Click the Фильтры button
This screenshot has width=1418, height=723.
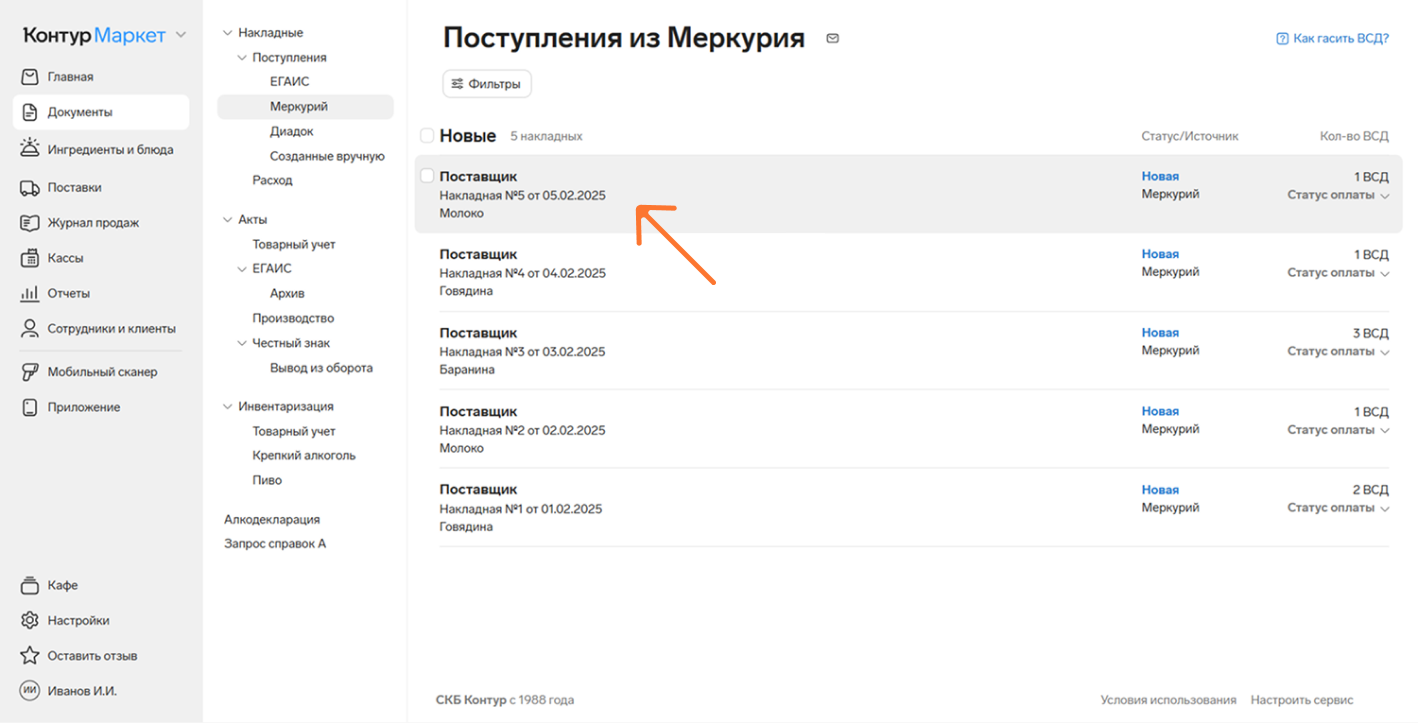[487, 84]
